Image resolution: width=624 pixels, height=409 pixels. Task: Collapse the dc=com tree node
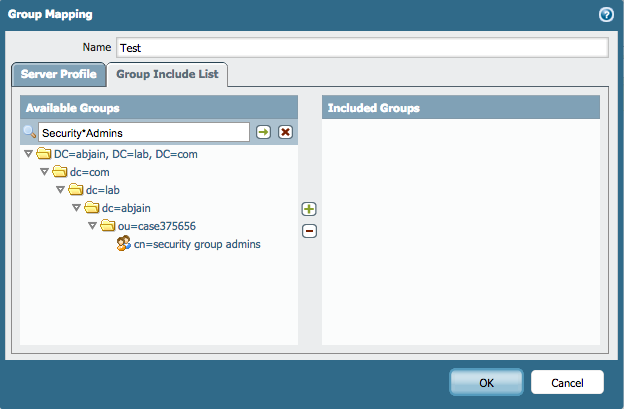click(x=44, y=172)
